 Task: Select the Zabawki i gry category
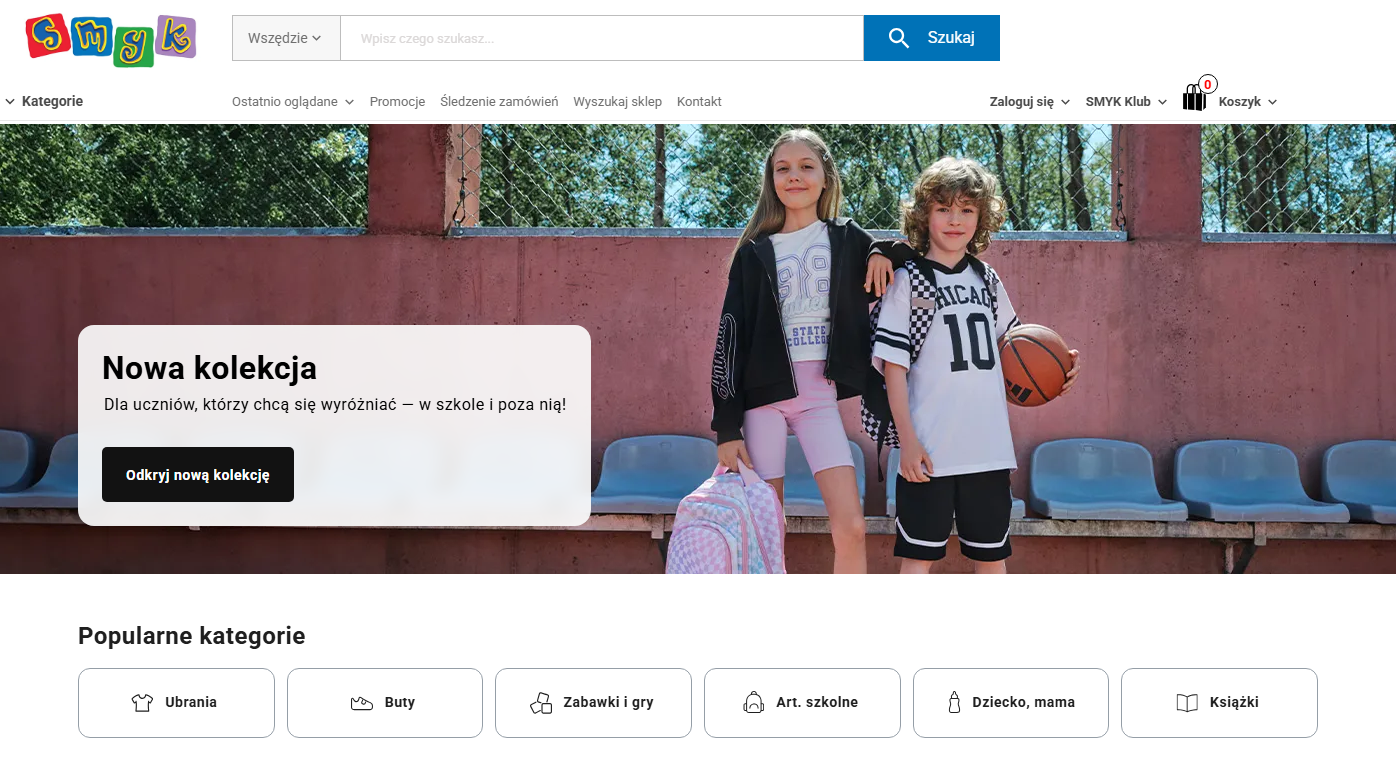pyautogui.click(x=593, y=703)
